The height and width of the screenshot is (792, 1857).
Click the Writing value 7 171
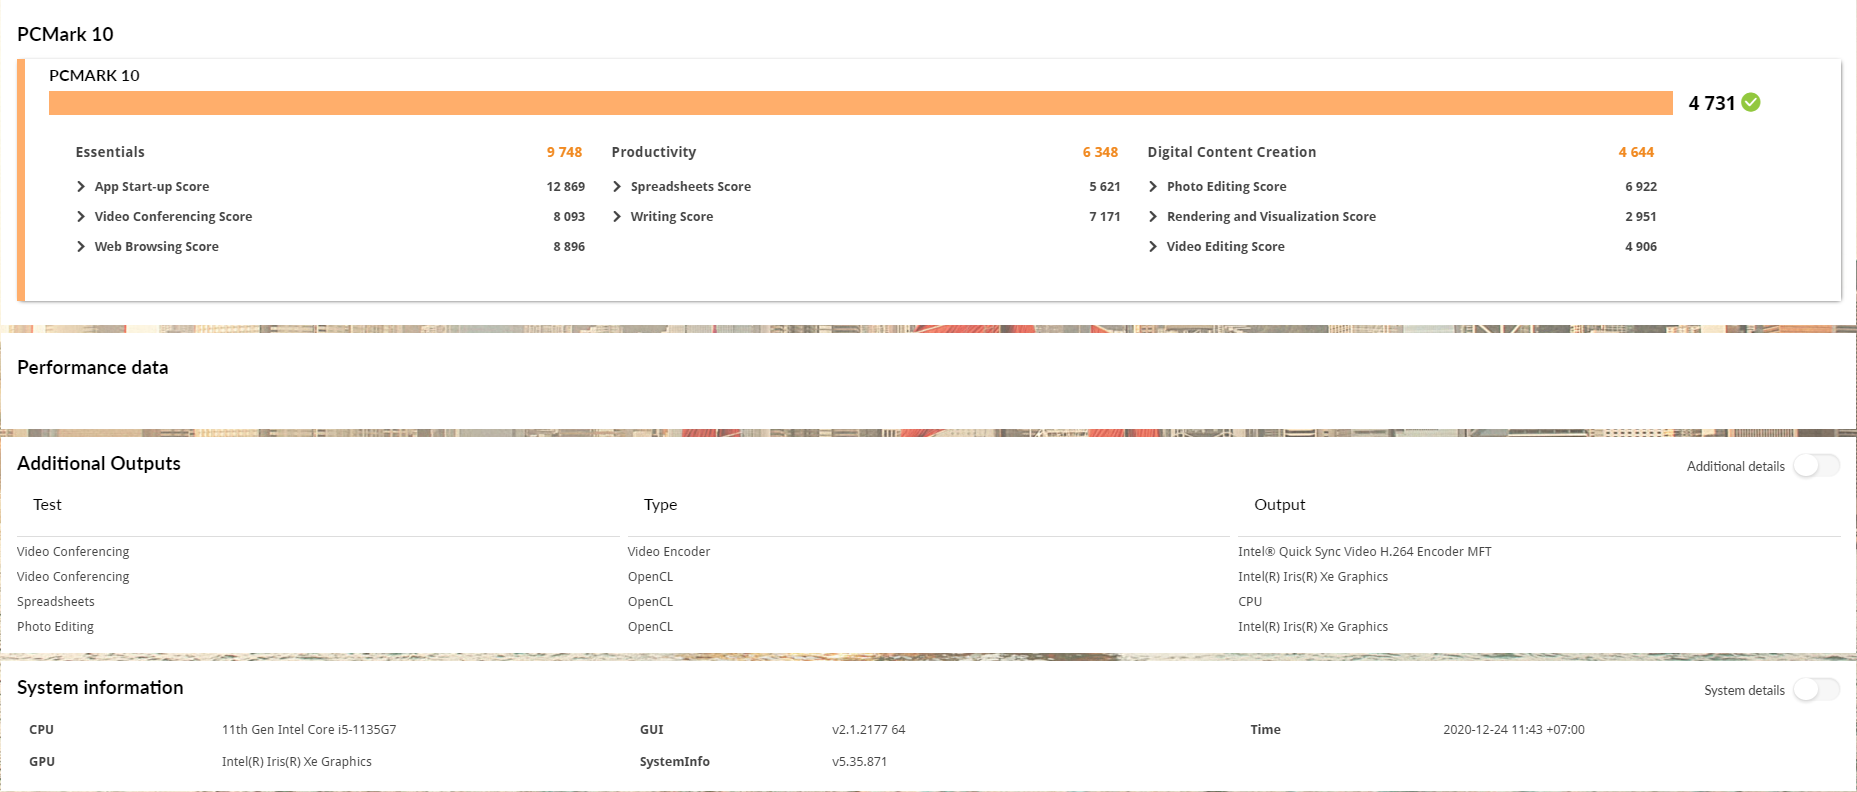tap(1105, 217)
